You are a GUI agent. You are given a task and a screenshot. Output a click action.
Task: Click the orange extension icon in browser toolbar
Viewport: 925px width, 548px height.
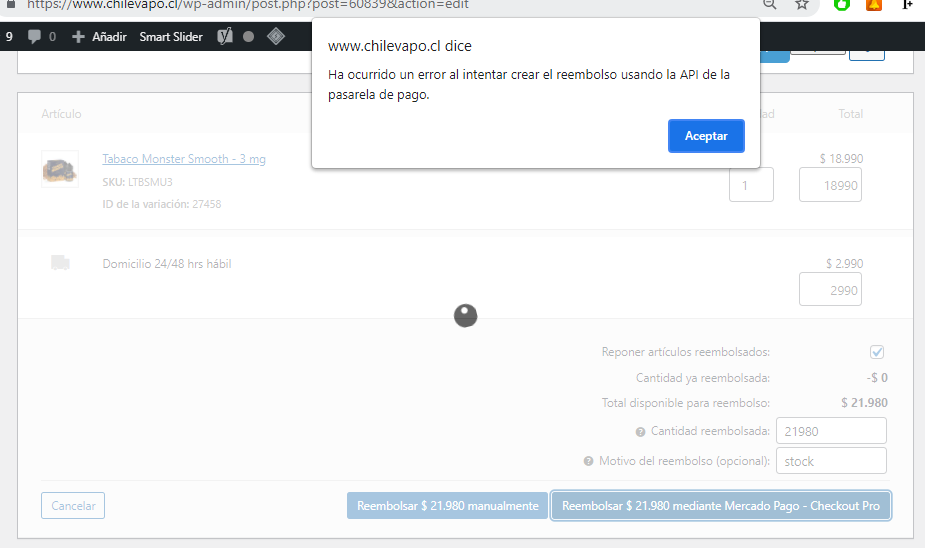tap(874, 5)
